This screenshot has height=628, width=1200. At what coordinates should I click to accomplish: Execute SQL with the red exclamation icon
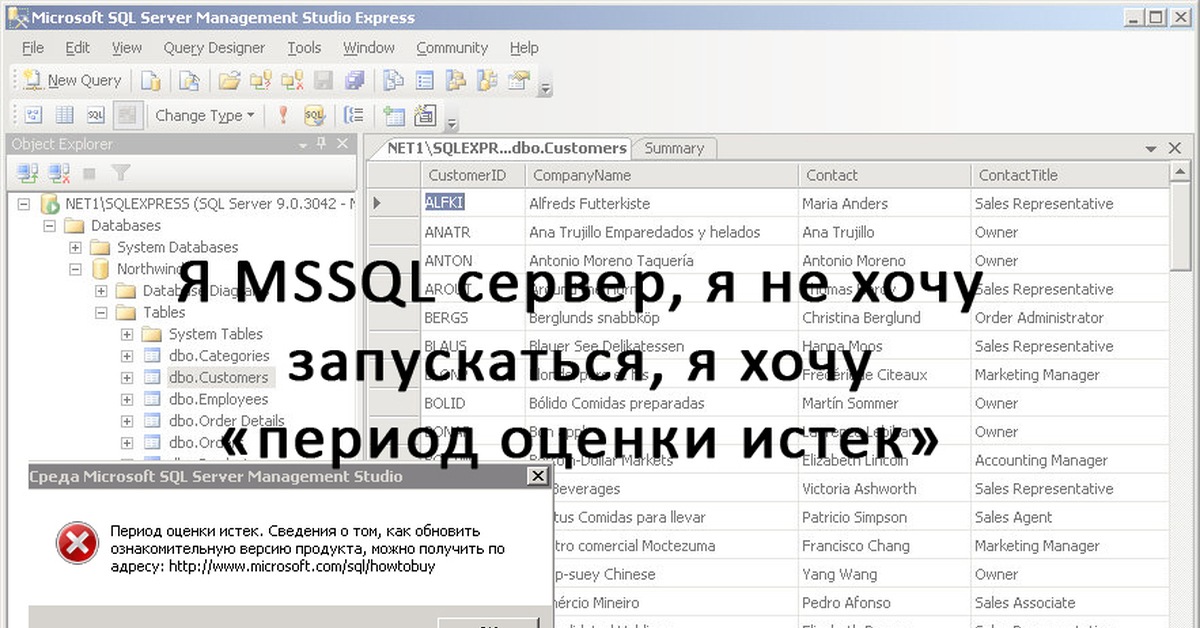point(283,115)
